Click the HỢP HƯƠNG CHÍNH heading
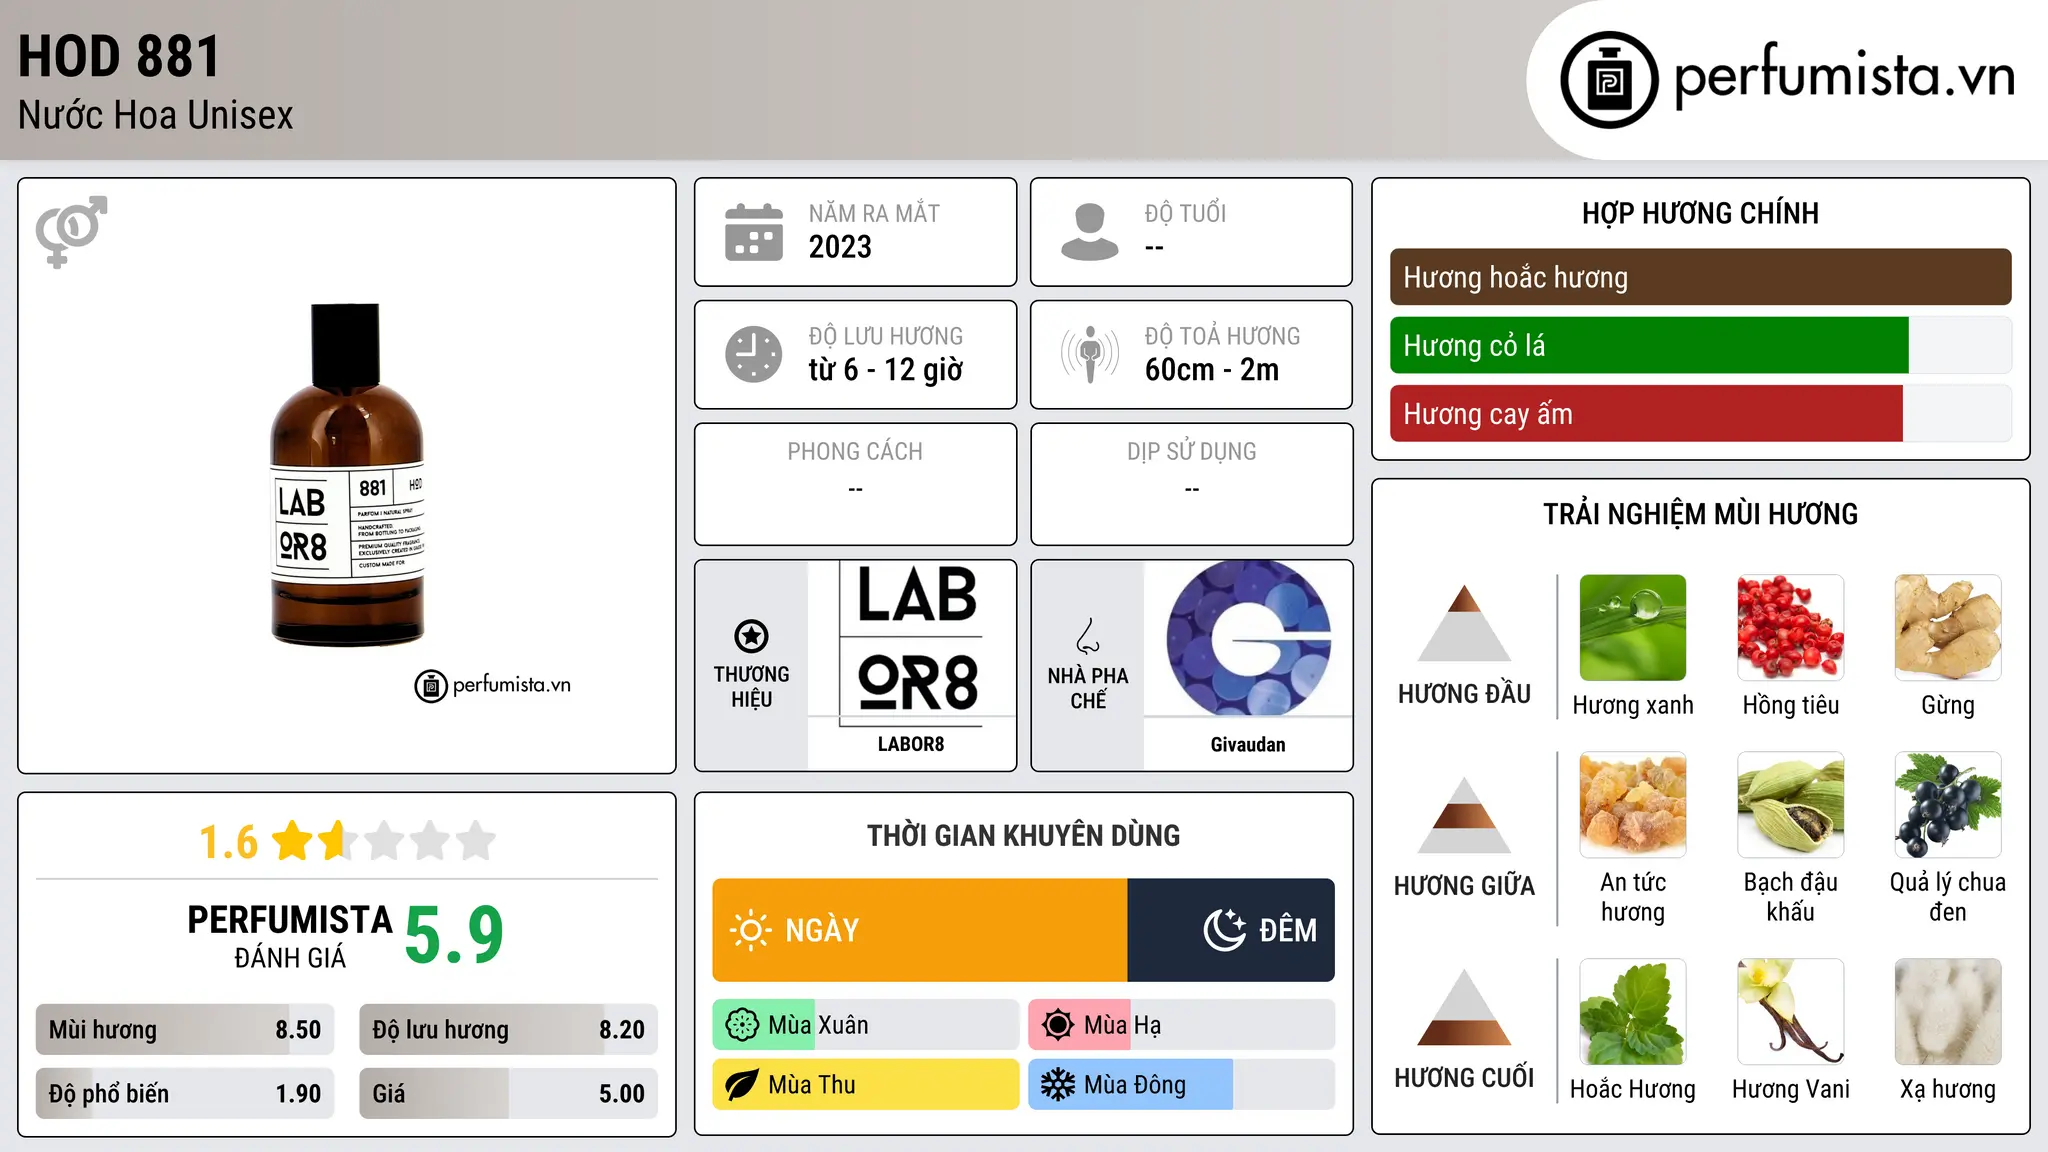Image resolution: width=2048 pixels, height=1152 pixels. pyautogui.click(x=1700, y=213)
